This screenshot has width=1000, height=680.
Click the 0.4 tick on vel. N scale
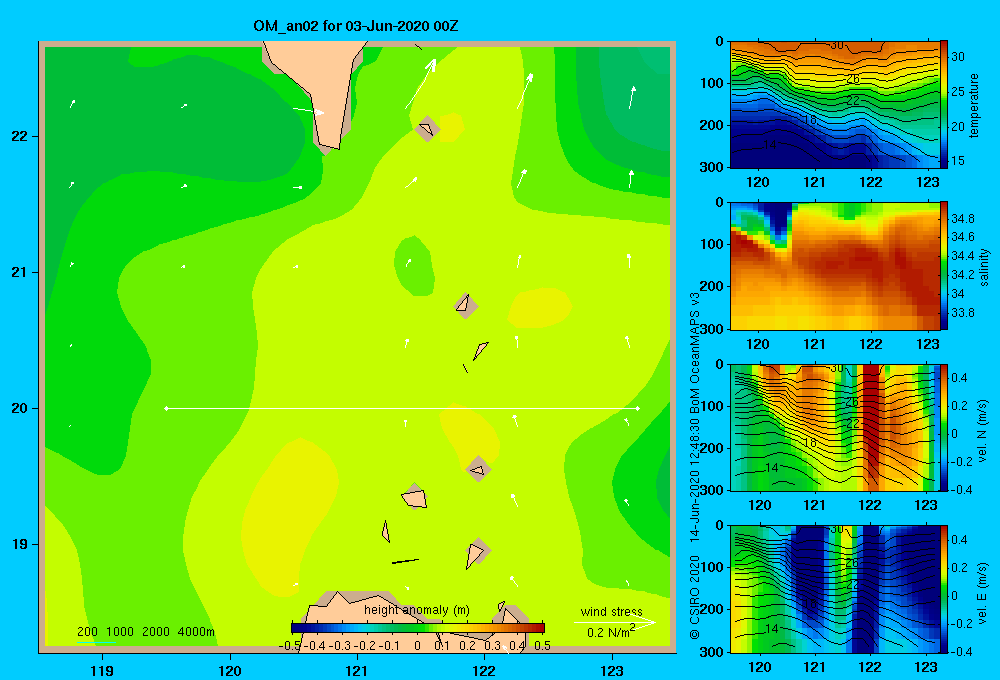click(x=959, y=378)
